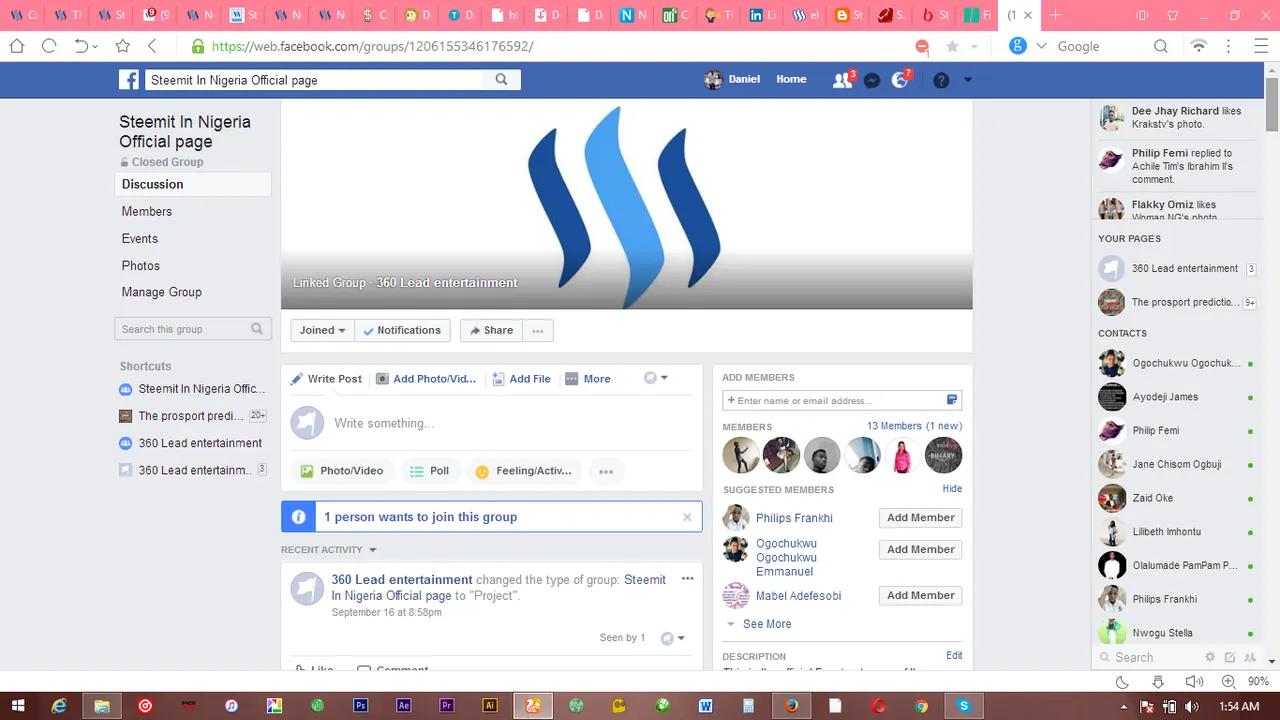Expand See More suggested members
This screenshot has height=720, width=1280.
(x=767, y=624)
